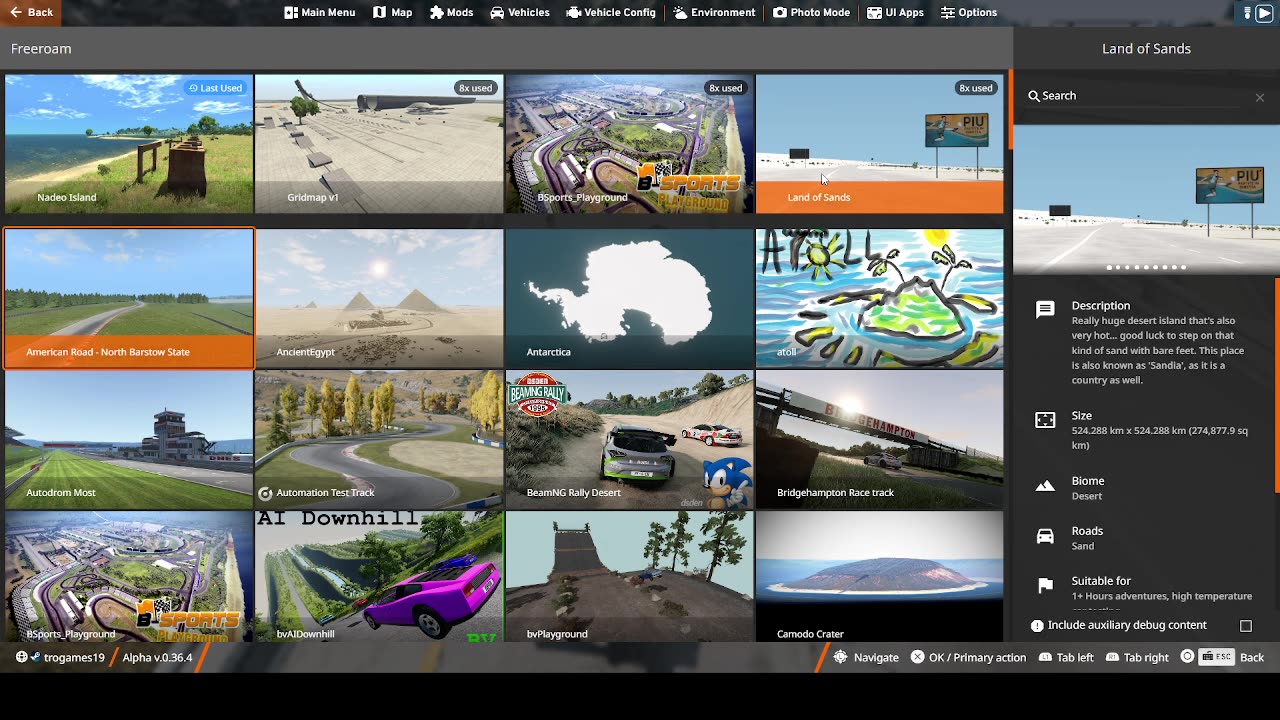Click the 8x used badge on Gridmap v1
The image size is (1280, 720).
point(475,88)
